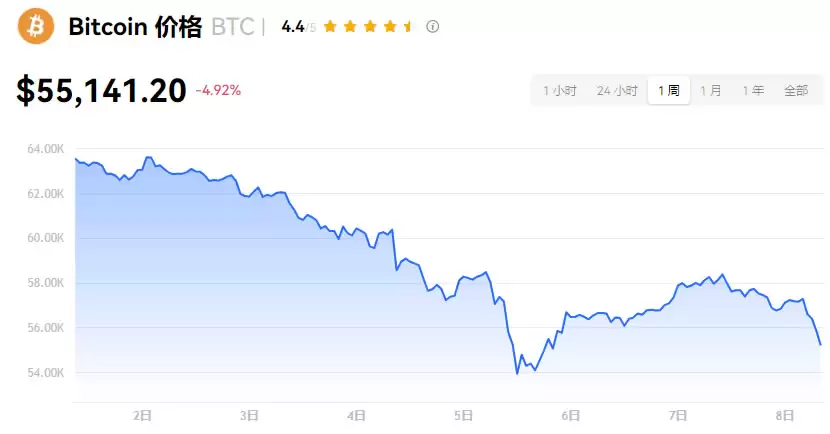
Task: Click the third rating star
Action: 369,27
